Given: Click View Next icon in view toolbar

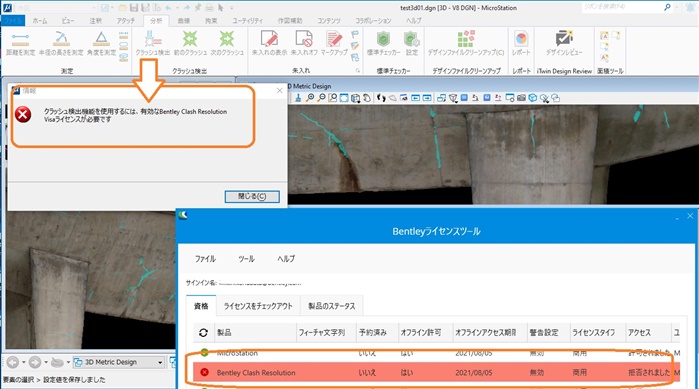Looking at the screenshot, I should click(x=427, y=98).
